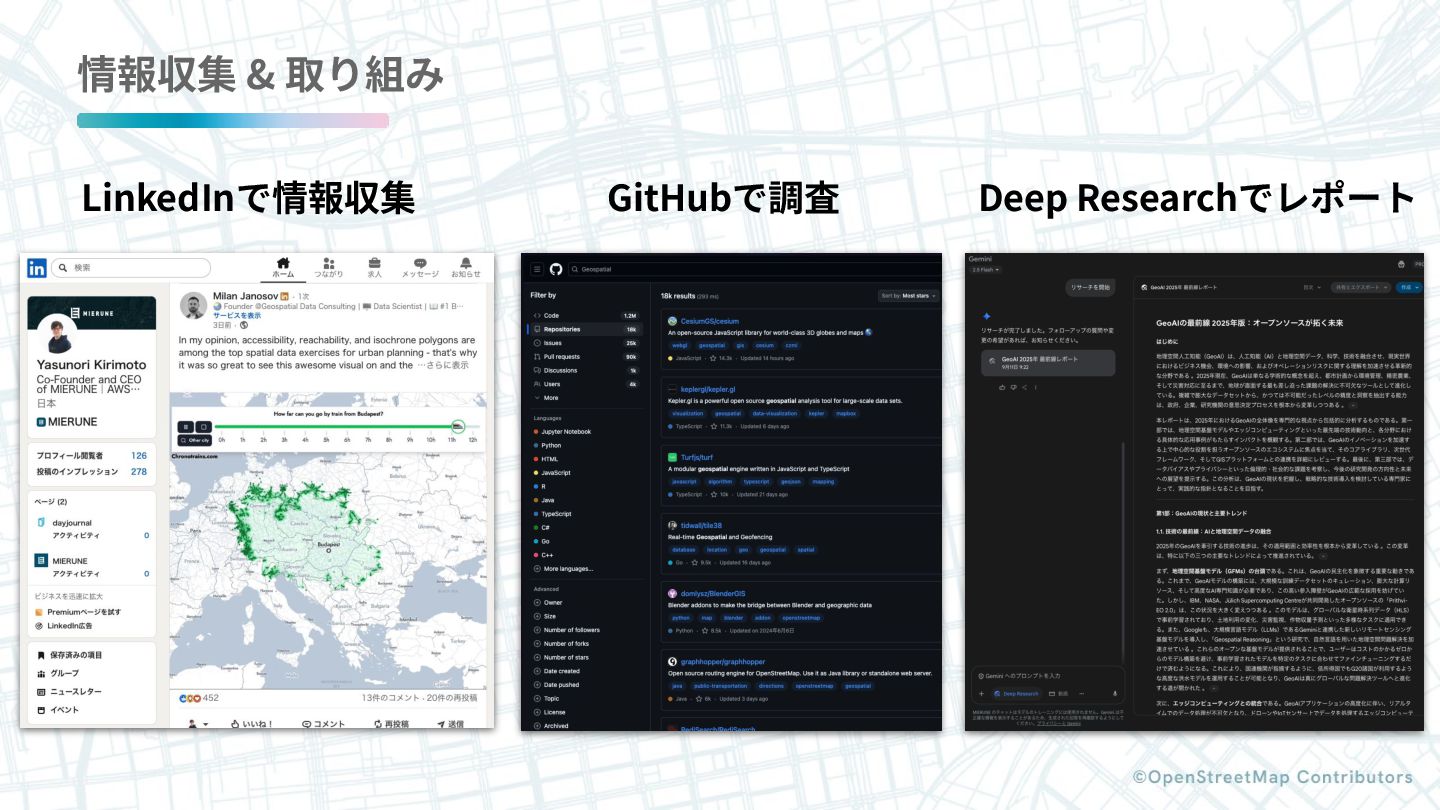
Task: Open the MIERUNE page in ページ list
Action: (69, 561)
